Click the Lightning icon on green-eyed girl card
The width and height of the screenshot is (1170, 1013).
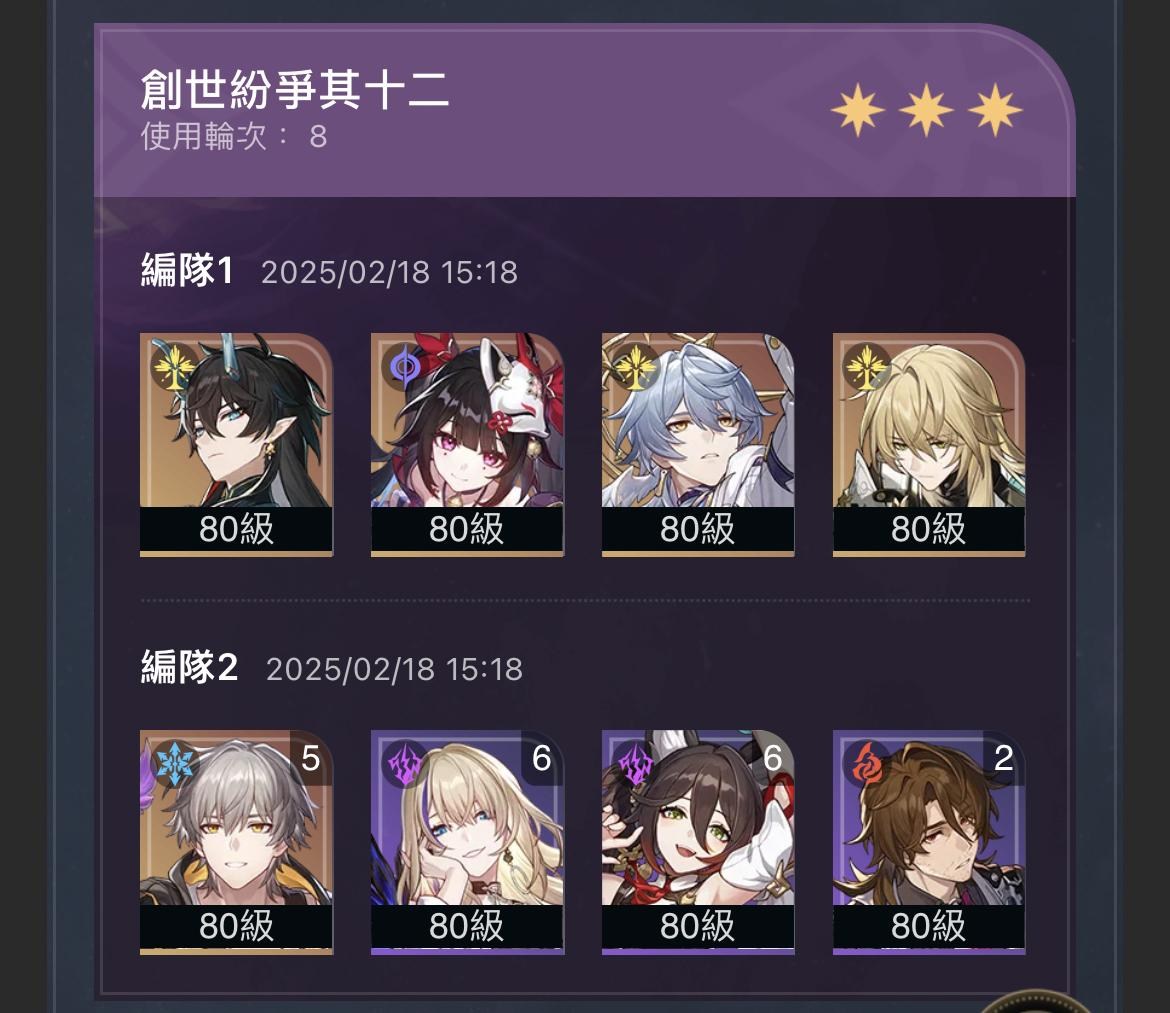pyautogui.click(x=636, y=764)
